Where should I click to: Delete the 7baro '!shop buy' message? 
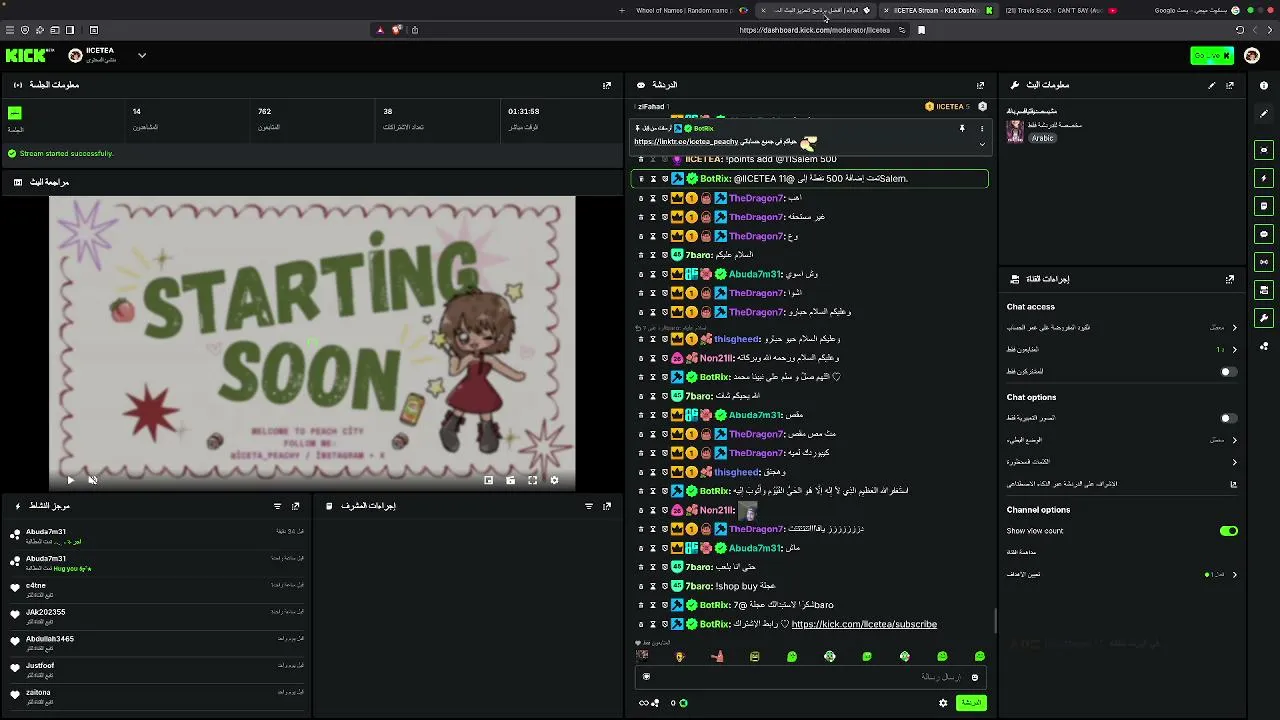click(641, 586)
